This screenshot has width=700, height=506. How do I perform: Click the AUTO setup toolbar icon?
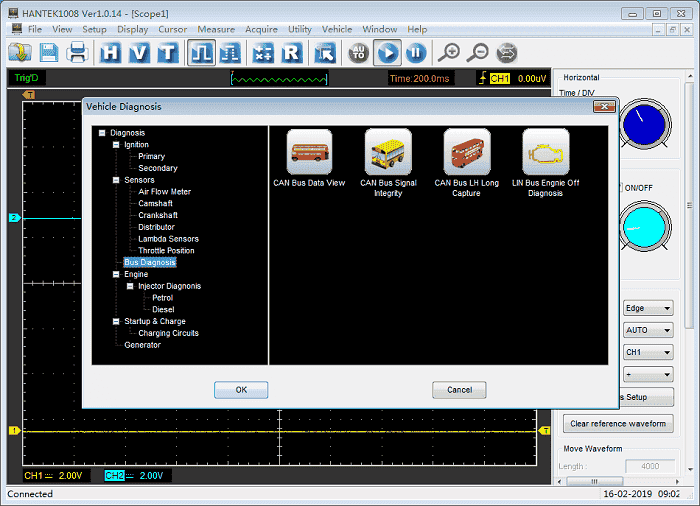click(358, 53)
